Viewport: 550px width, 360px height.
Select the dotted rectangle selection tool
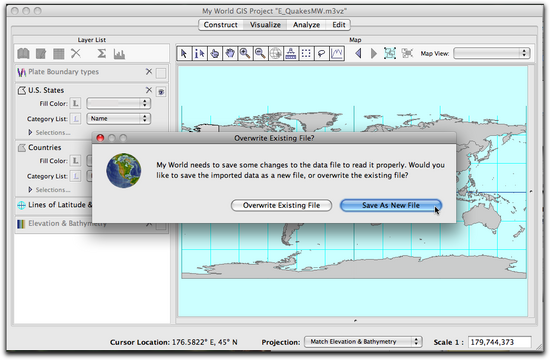pyautogui.click(x=306, y=54)
